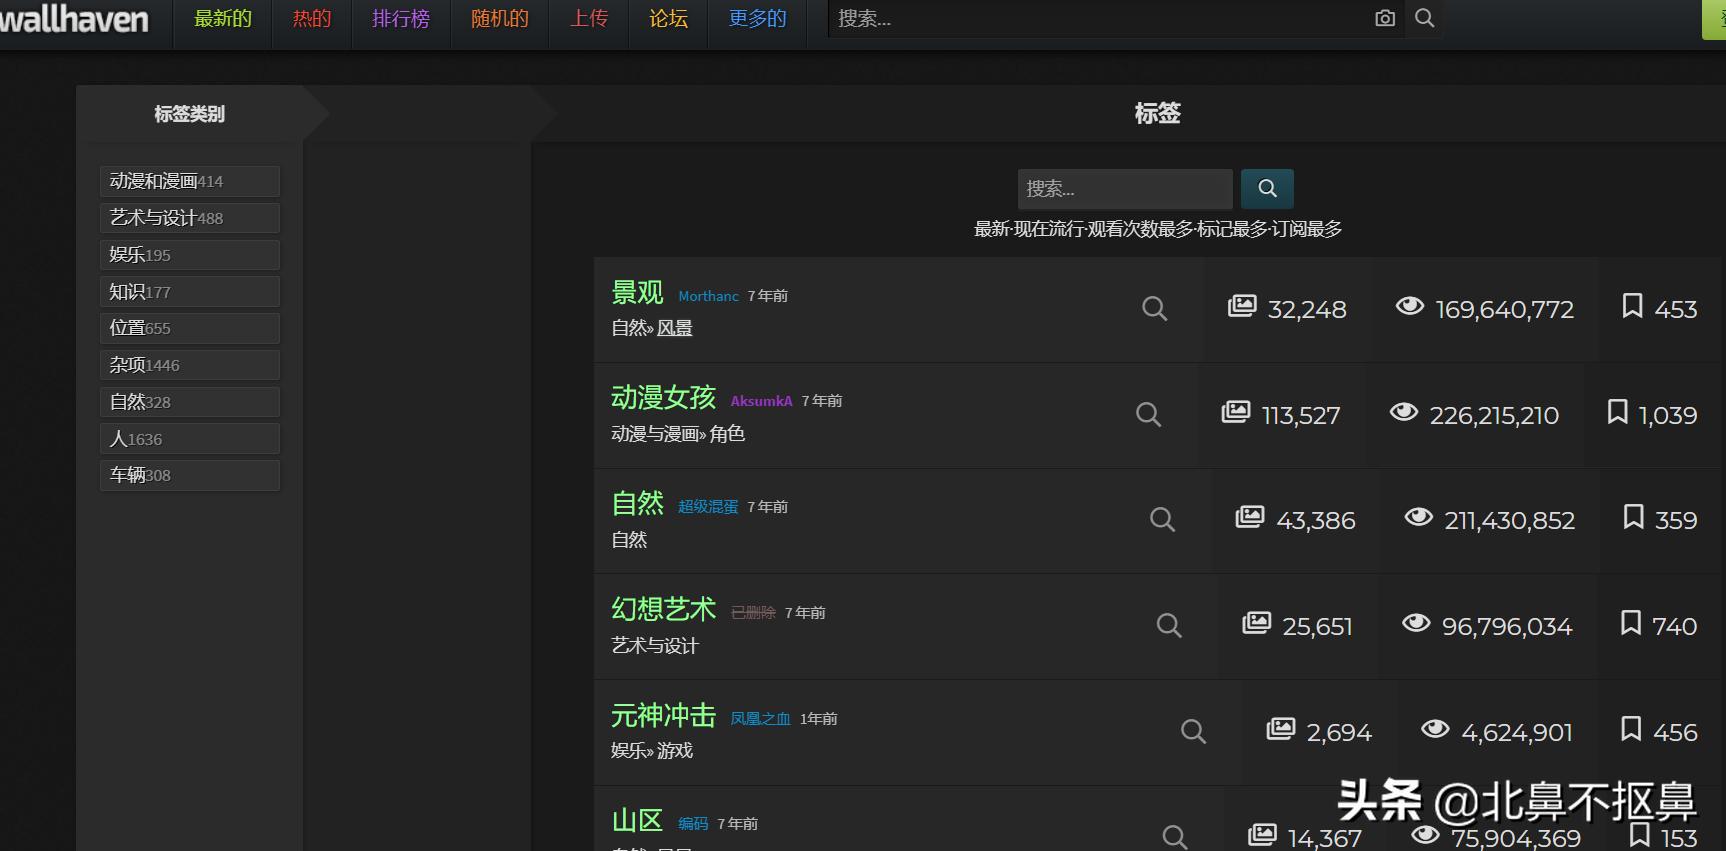Click the eye icon beside 4,624,901
The height and width of the screenshot is (851, 1726).
[x=1435, y=729]
